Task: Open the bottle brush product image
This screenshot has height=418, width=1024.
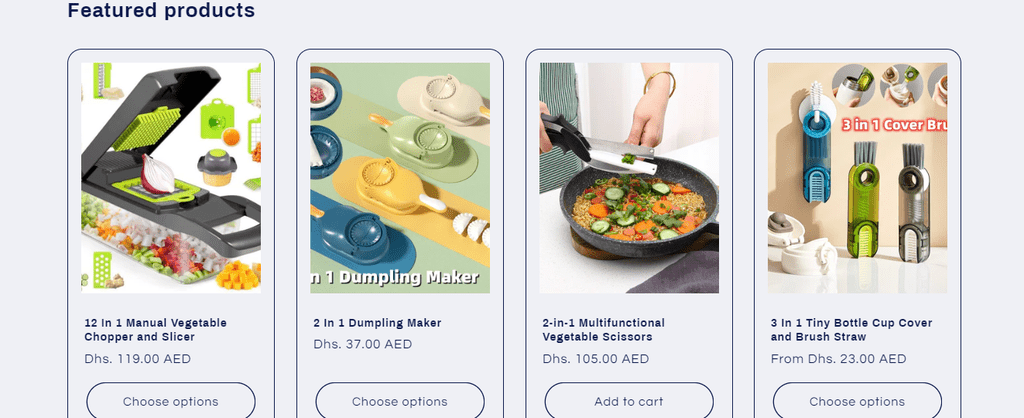Action: (x=857, y=178)
